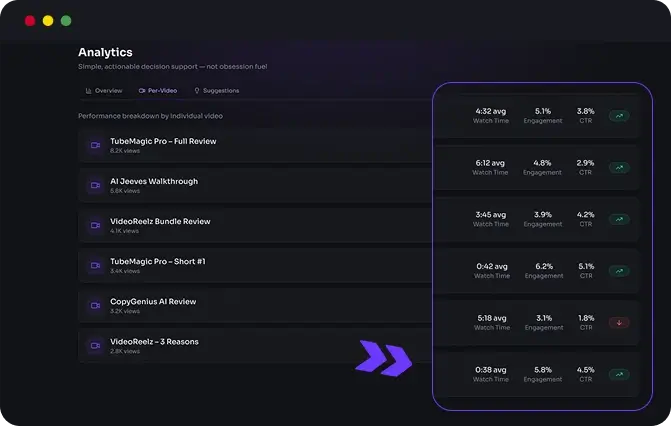Click the red down-trend badge in 5:18 avg row
This screenshot has width=671, height=426.
(x=619, y=323)
